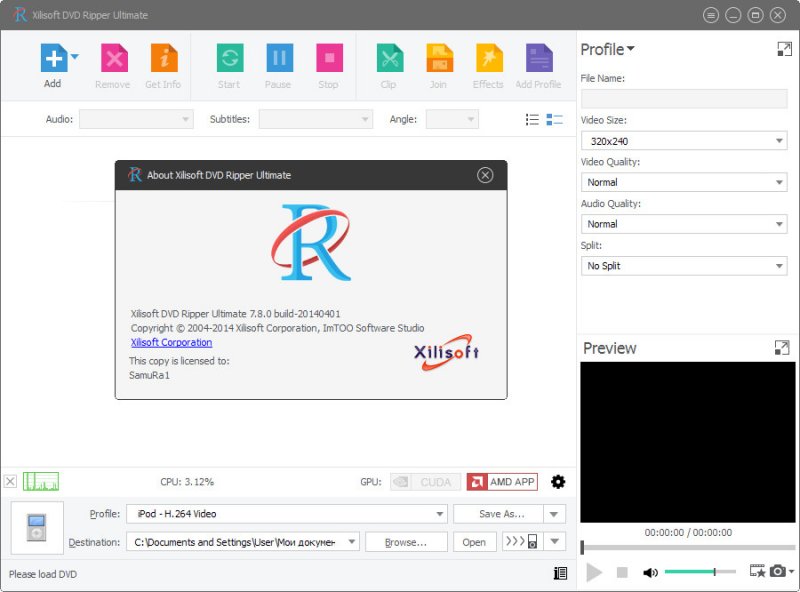Open the Destination path dropdown
The width and height of the screenshot is (800, 592).
(243, 542)
